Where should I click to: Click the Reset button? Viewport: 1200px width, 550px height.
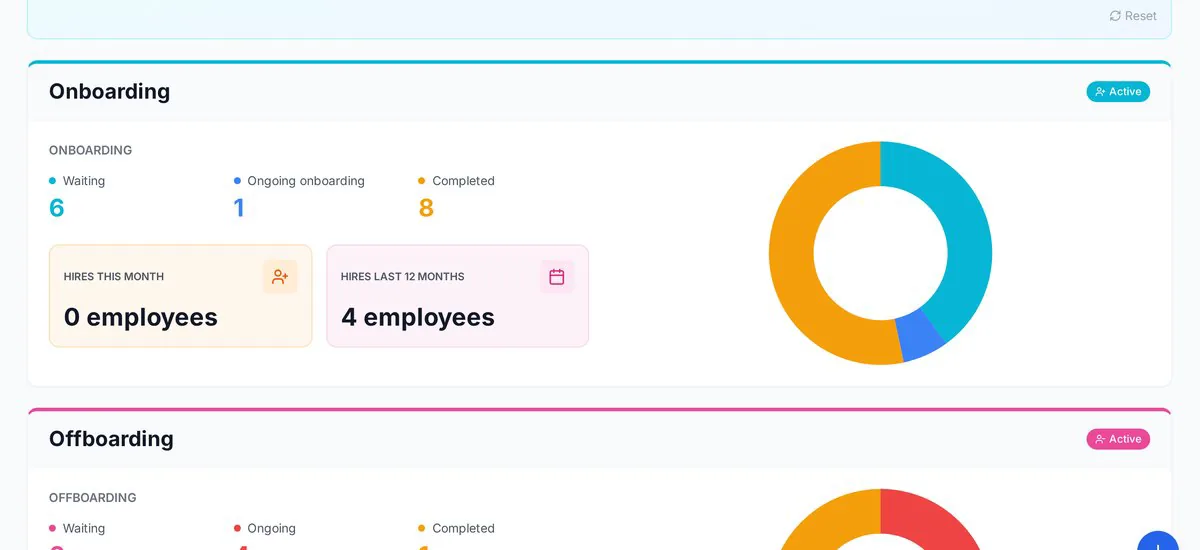pyautogui.click(x=1133, y=16)
